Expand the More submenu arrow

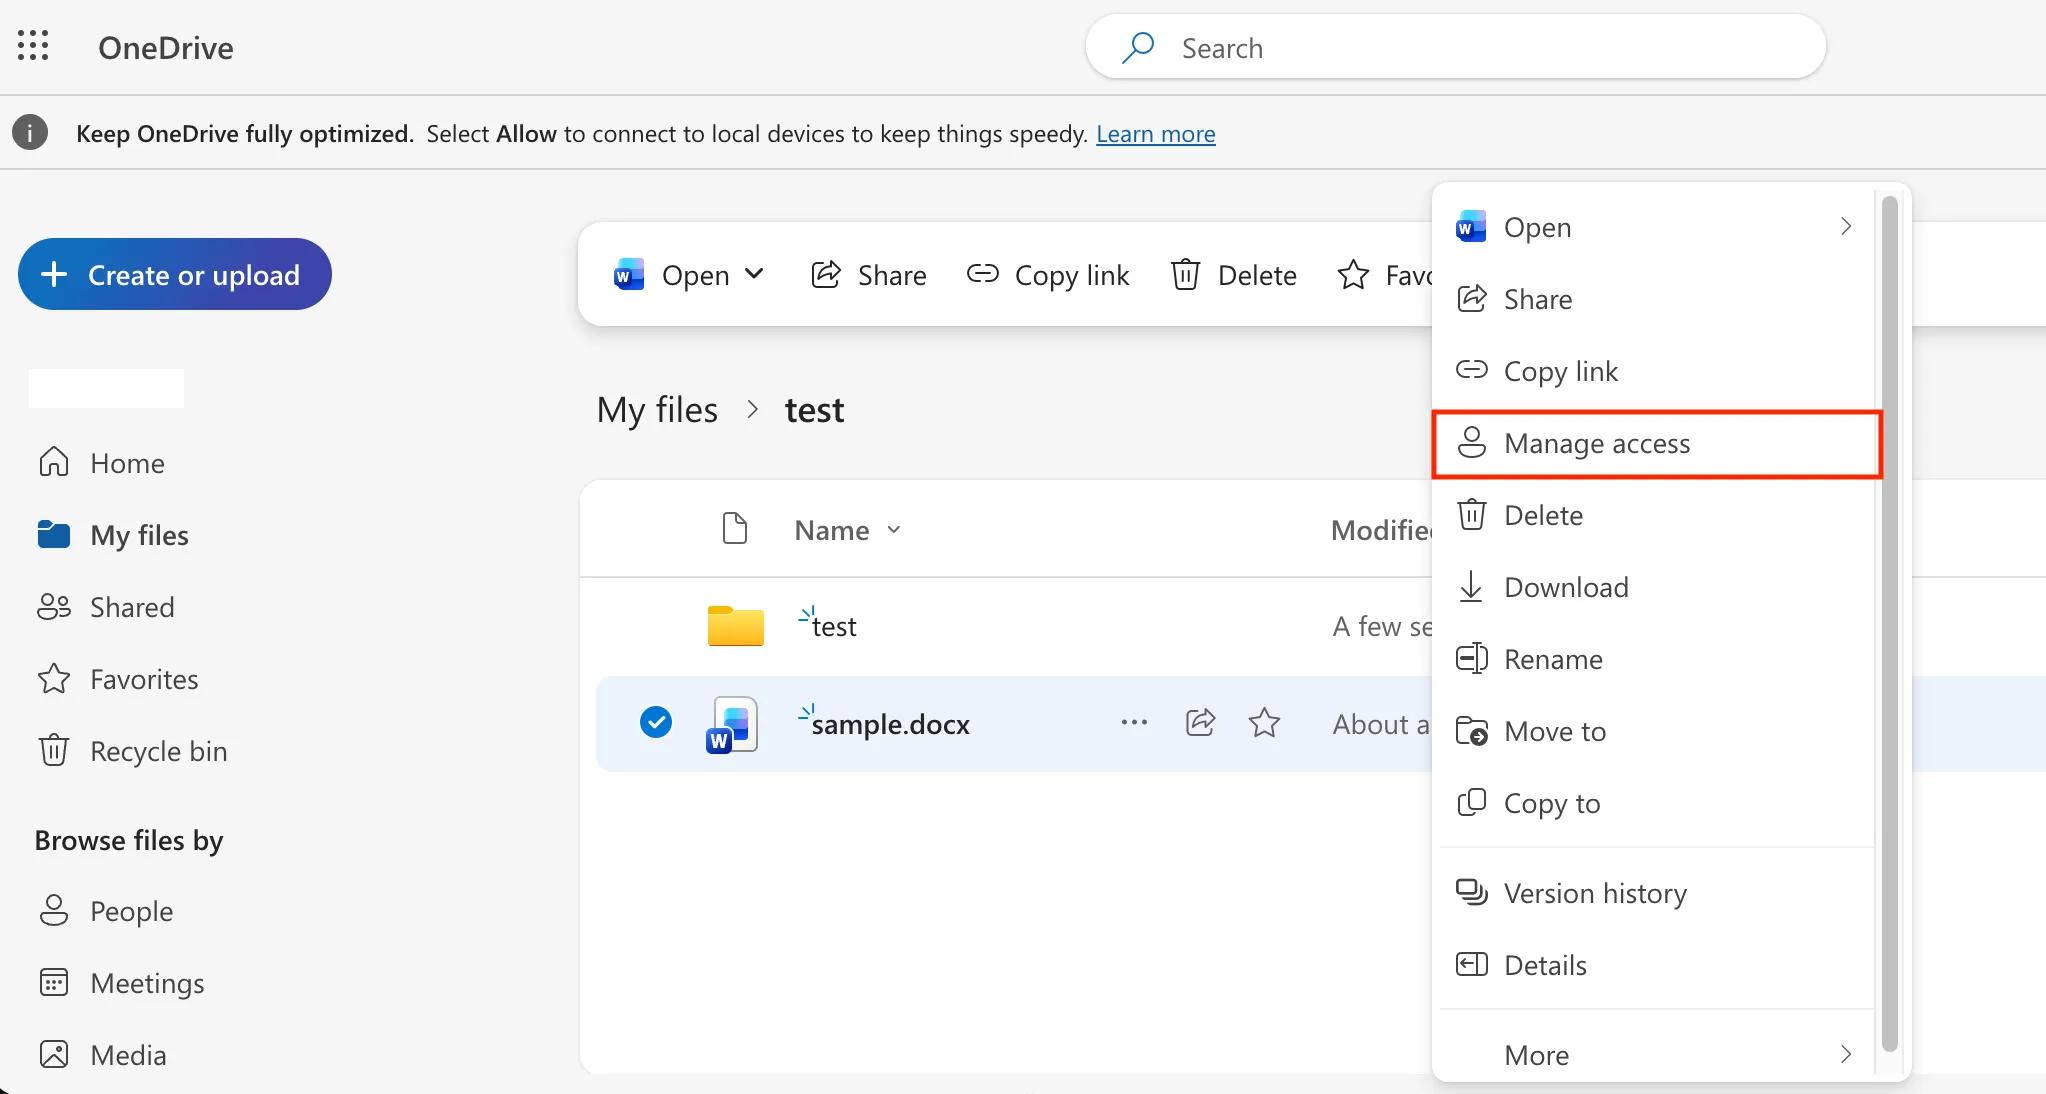click(x=1846, y=1054)
